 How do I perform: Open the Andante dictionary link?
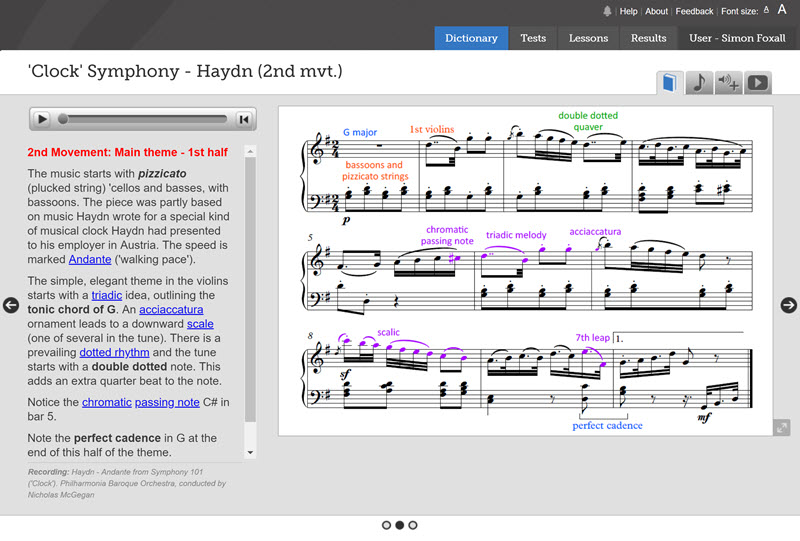click(90, 259)
